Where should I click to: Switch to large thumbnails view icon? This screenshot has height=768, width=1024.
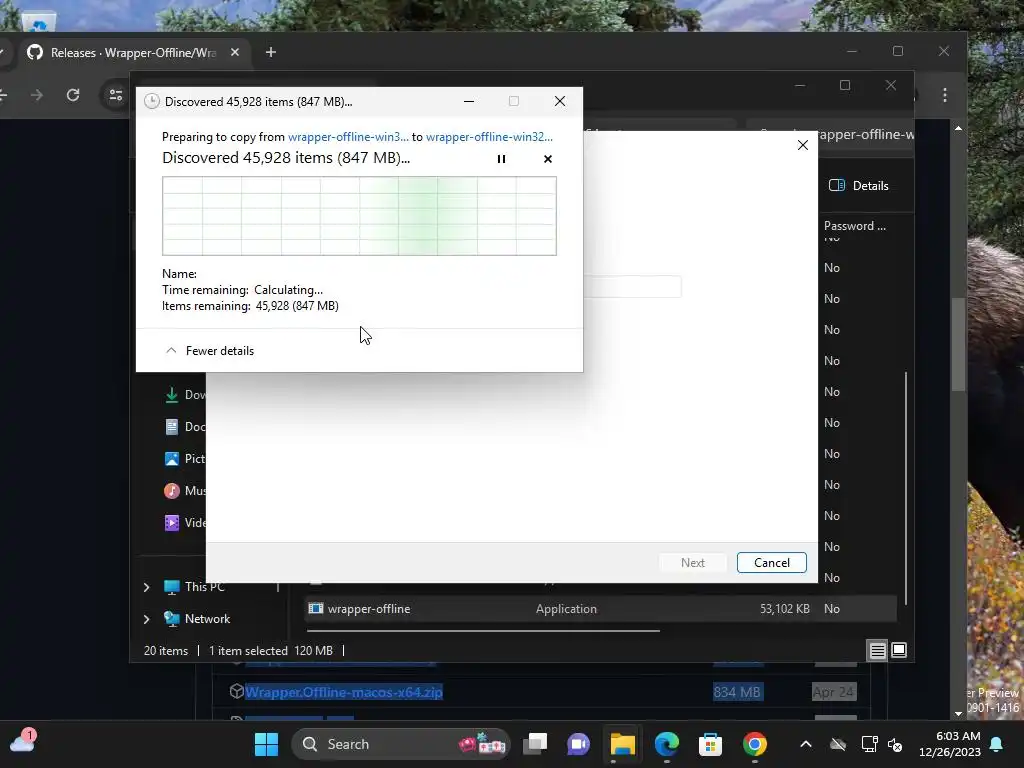tap(899, 650)
